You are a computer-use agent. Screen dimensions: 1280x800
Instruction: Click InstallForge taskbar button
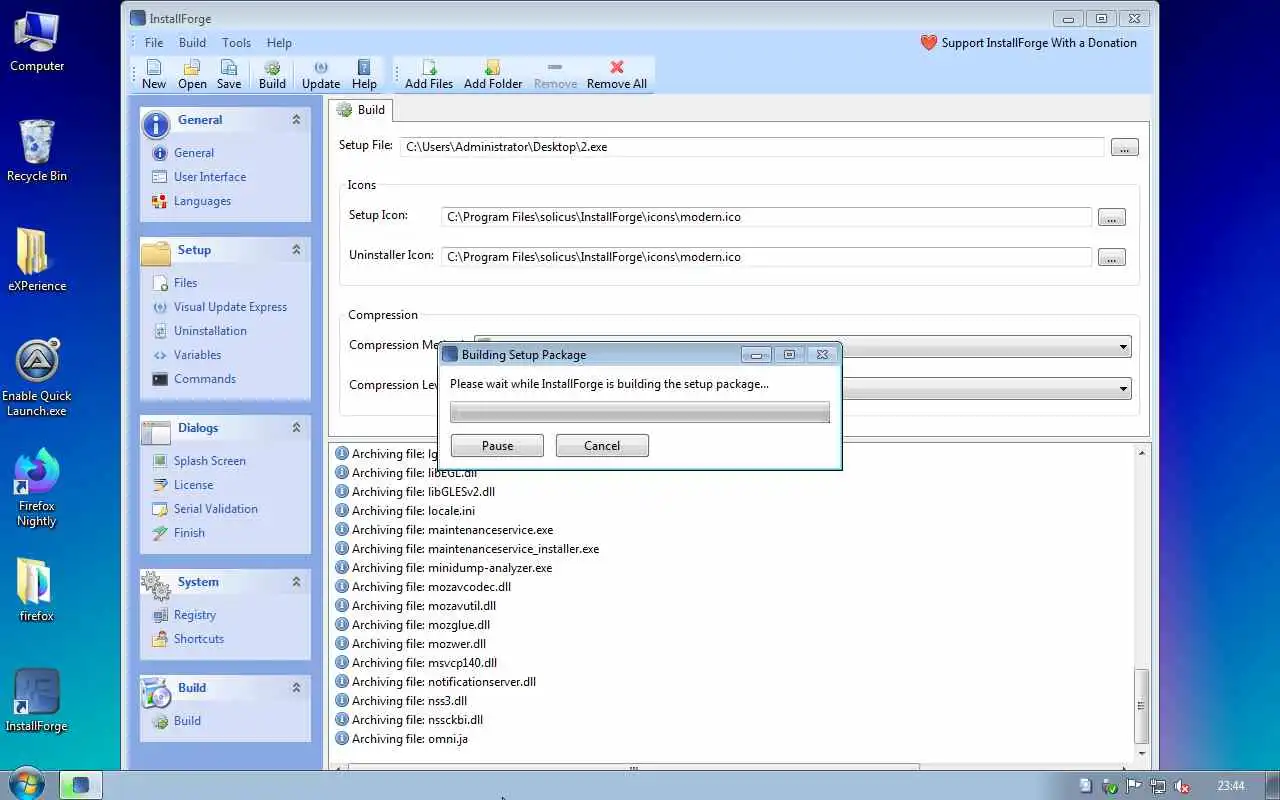click(81, 785)
